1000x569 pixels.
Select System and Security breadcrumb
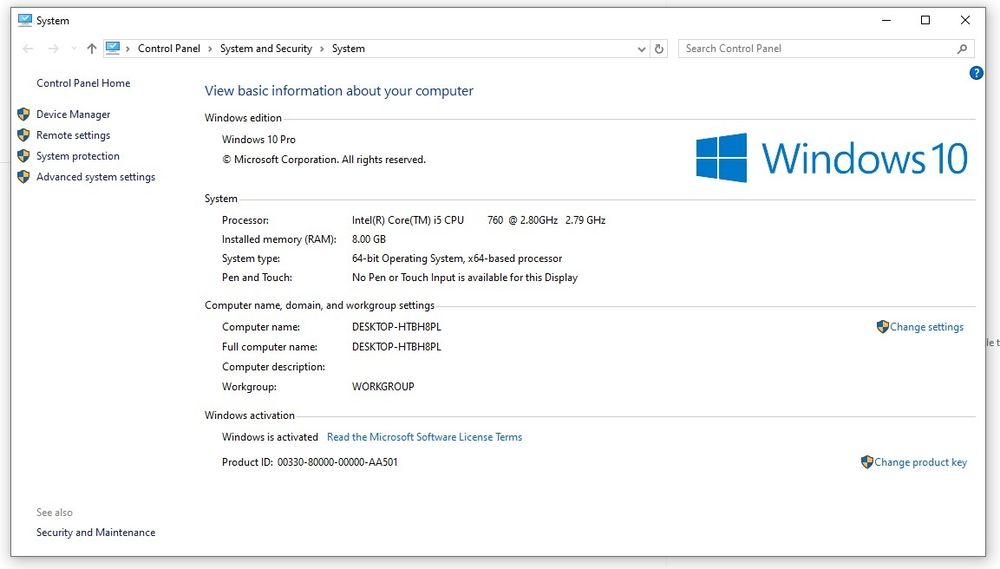[x=266, y=48]
